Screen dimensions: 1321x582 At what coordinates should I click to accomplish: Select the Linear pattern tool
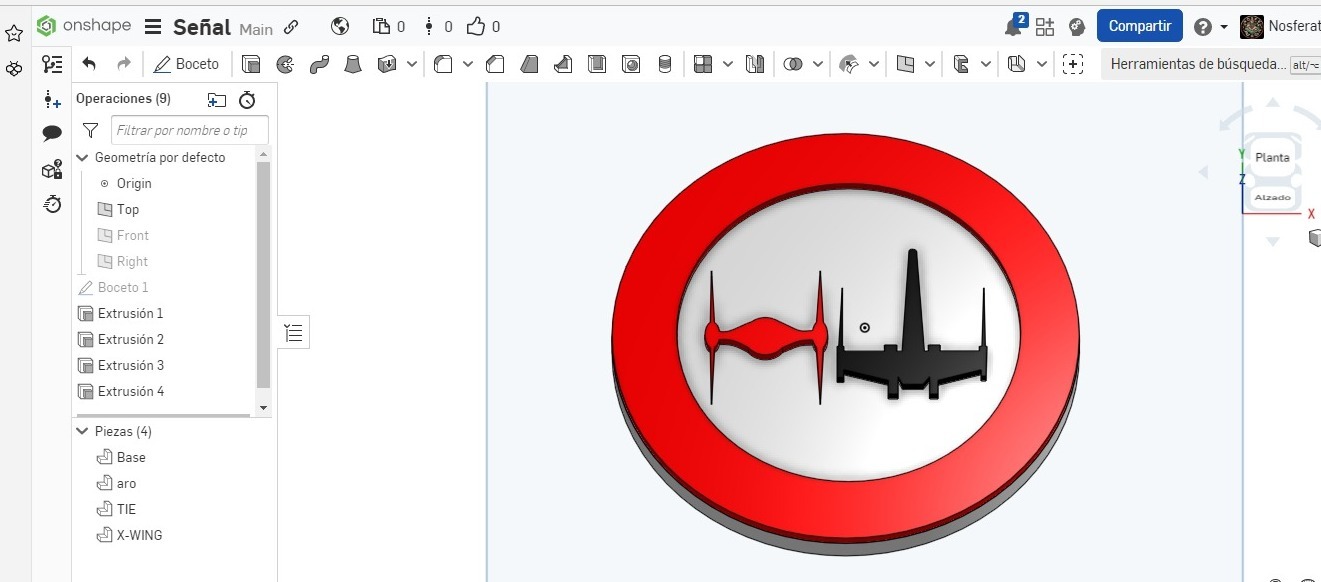(x=703, y=64)
